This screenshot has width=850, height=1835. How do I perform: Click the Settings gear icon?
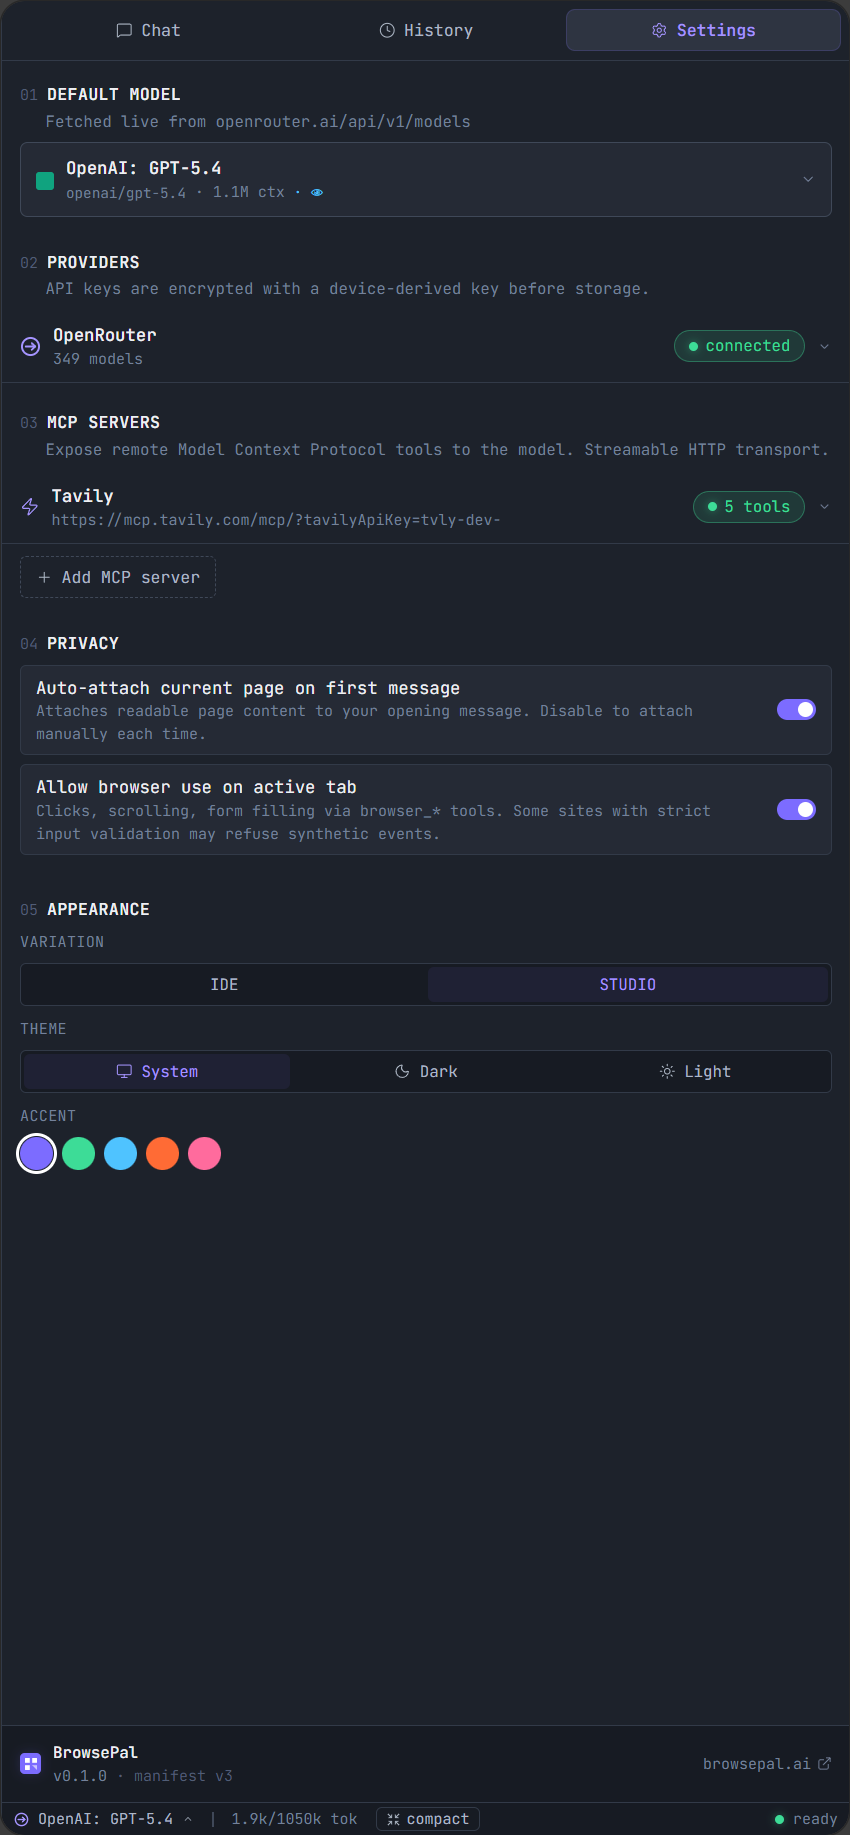point(659,30)
